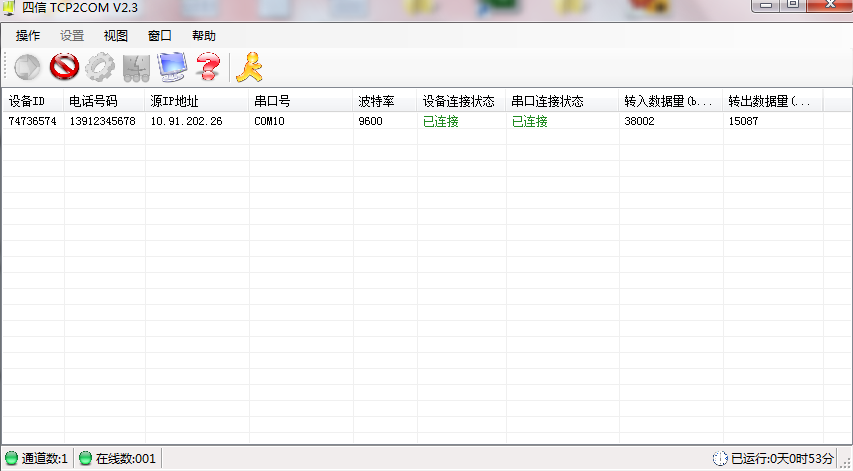This screenshot has width=853, height=471.
Task: Open the 视图 menu
Action: [x=116, y=36]
